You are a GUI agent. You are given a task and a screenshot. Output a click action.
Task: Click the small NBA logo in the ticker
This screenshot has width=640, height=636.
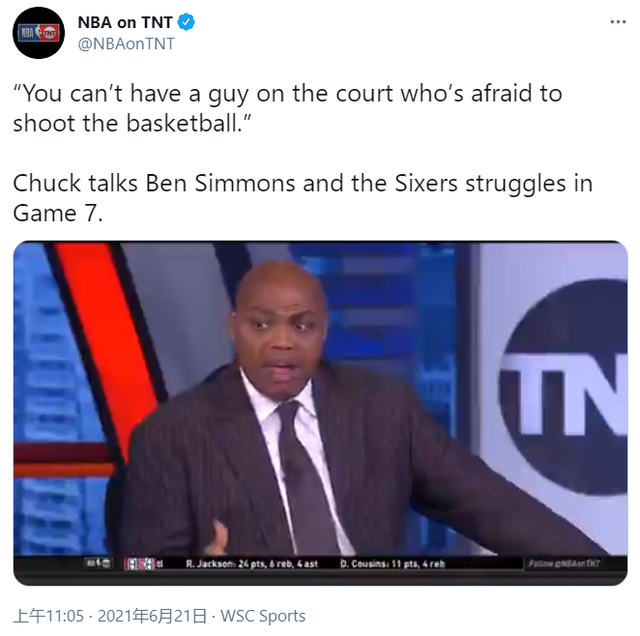98,563
